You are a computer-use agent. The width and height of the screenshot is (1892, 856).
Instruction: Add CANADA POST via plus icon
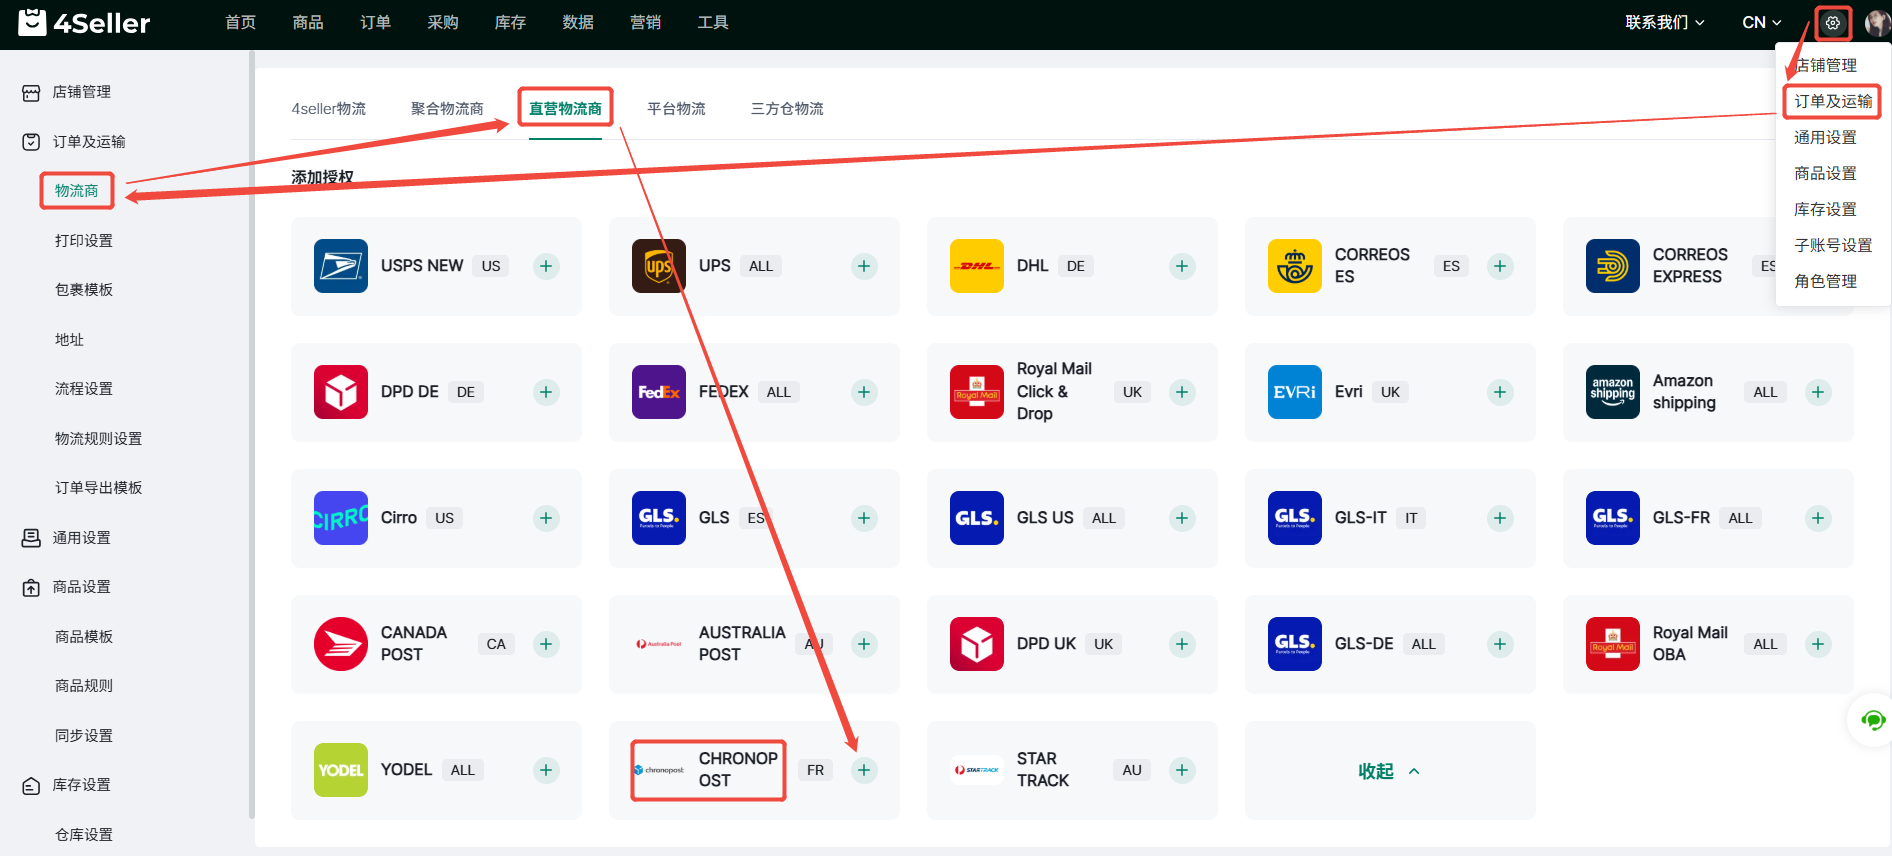pyautogui.click(x=546, y=644)
